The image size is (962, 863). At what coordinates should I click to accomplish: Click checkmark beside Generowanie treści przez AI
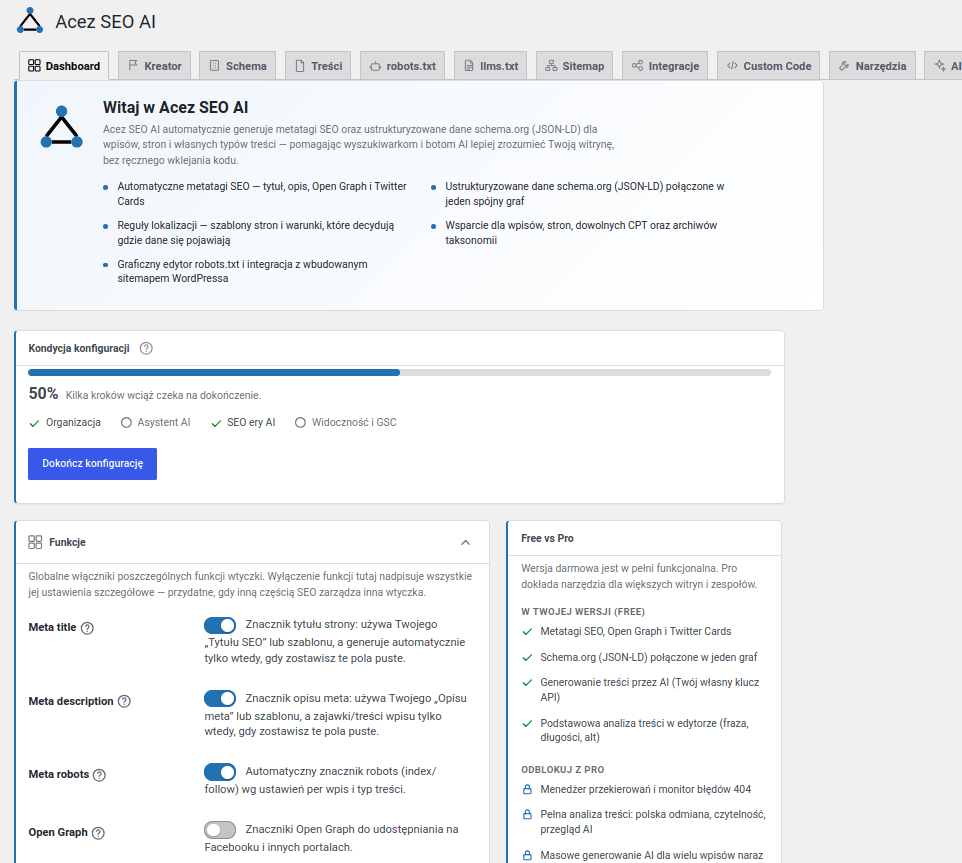tap(527, 683)
